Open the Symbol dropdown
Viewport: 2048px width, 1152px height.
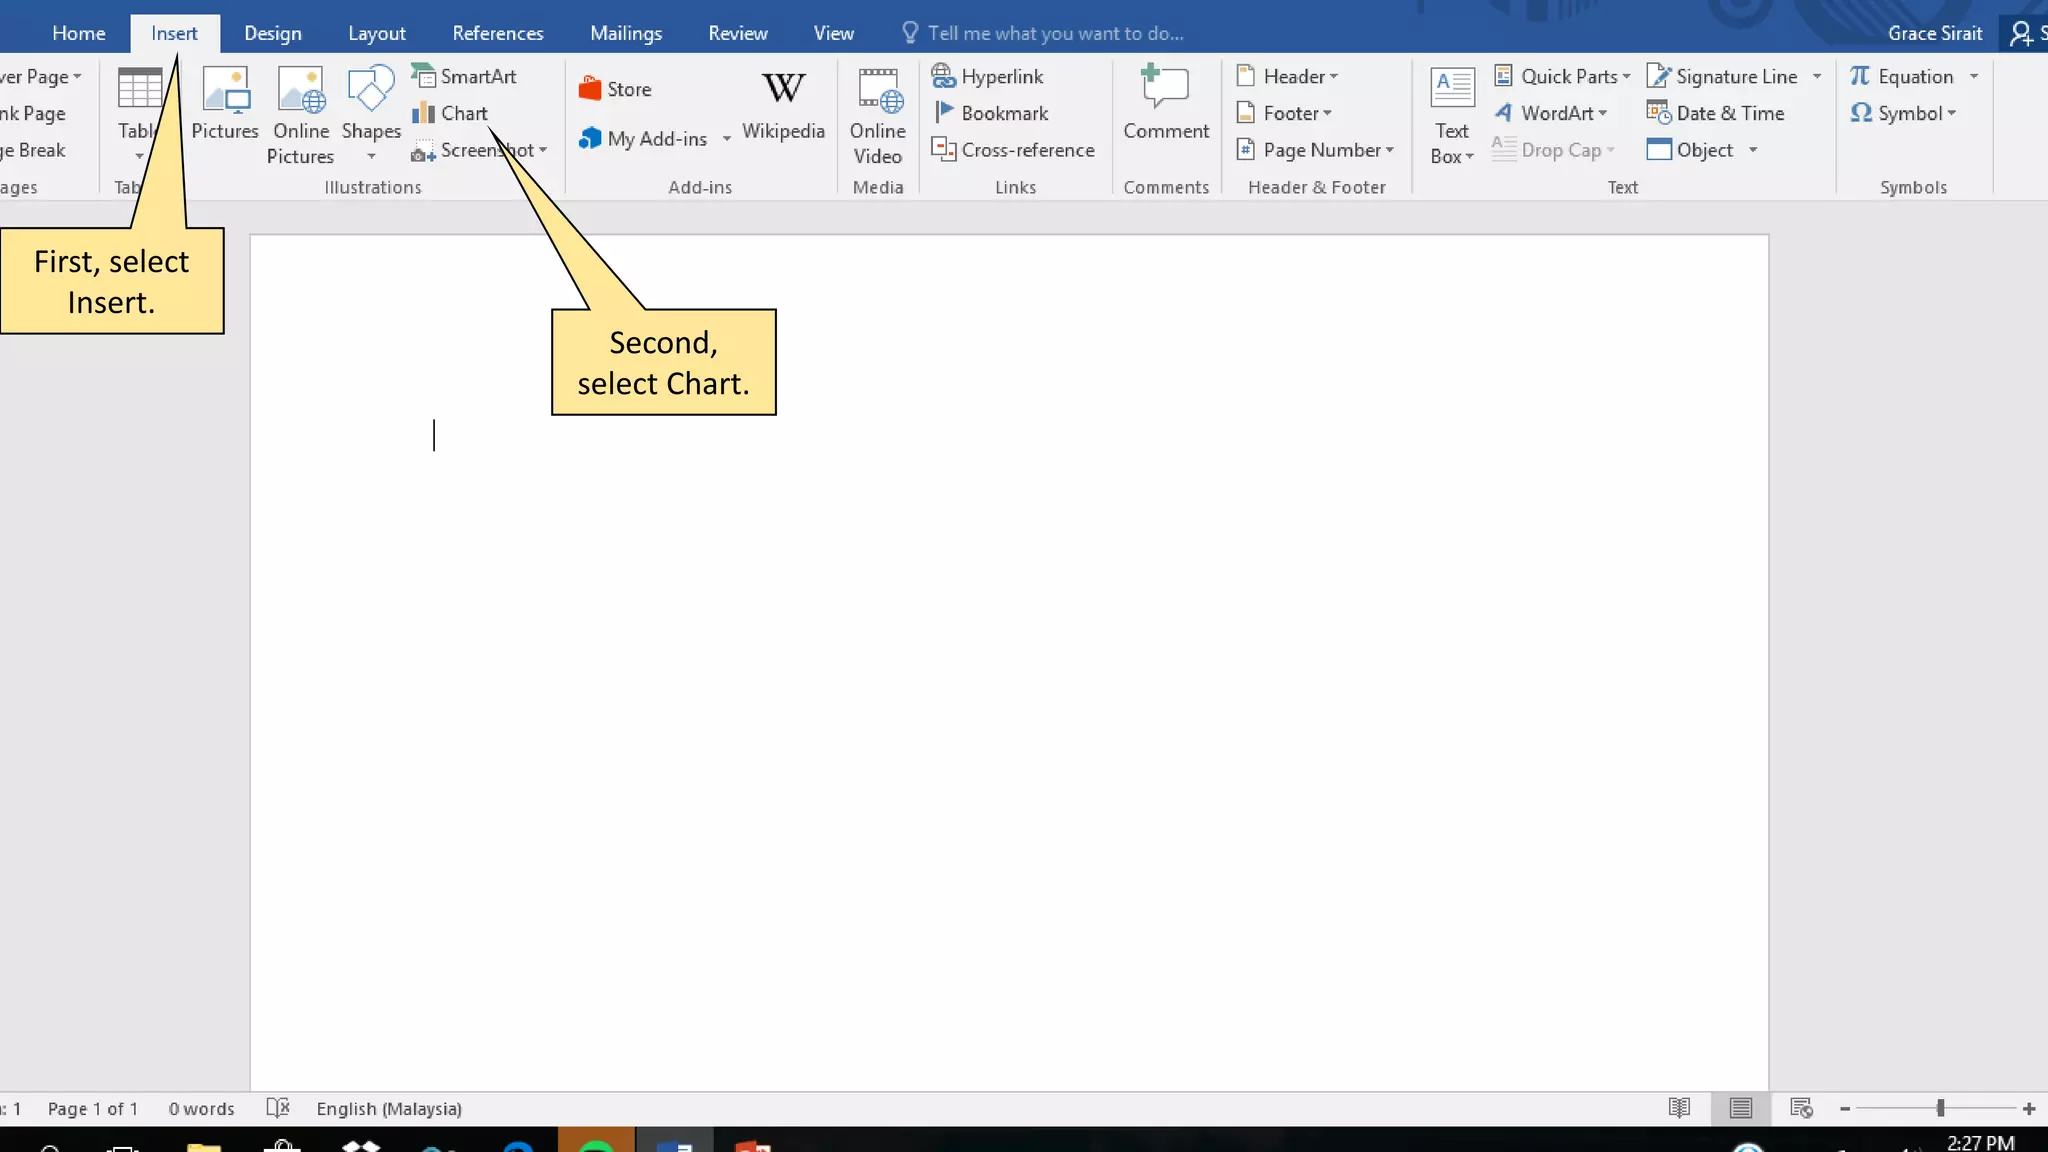(x=1903, y=113)
